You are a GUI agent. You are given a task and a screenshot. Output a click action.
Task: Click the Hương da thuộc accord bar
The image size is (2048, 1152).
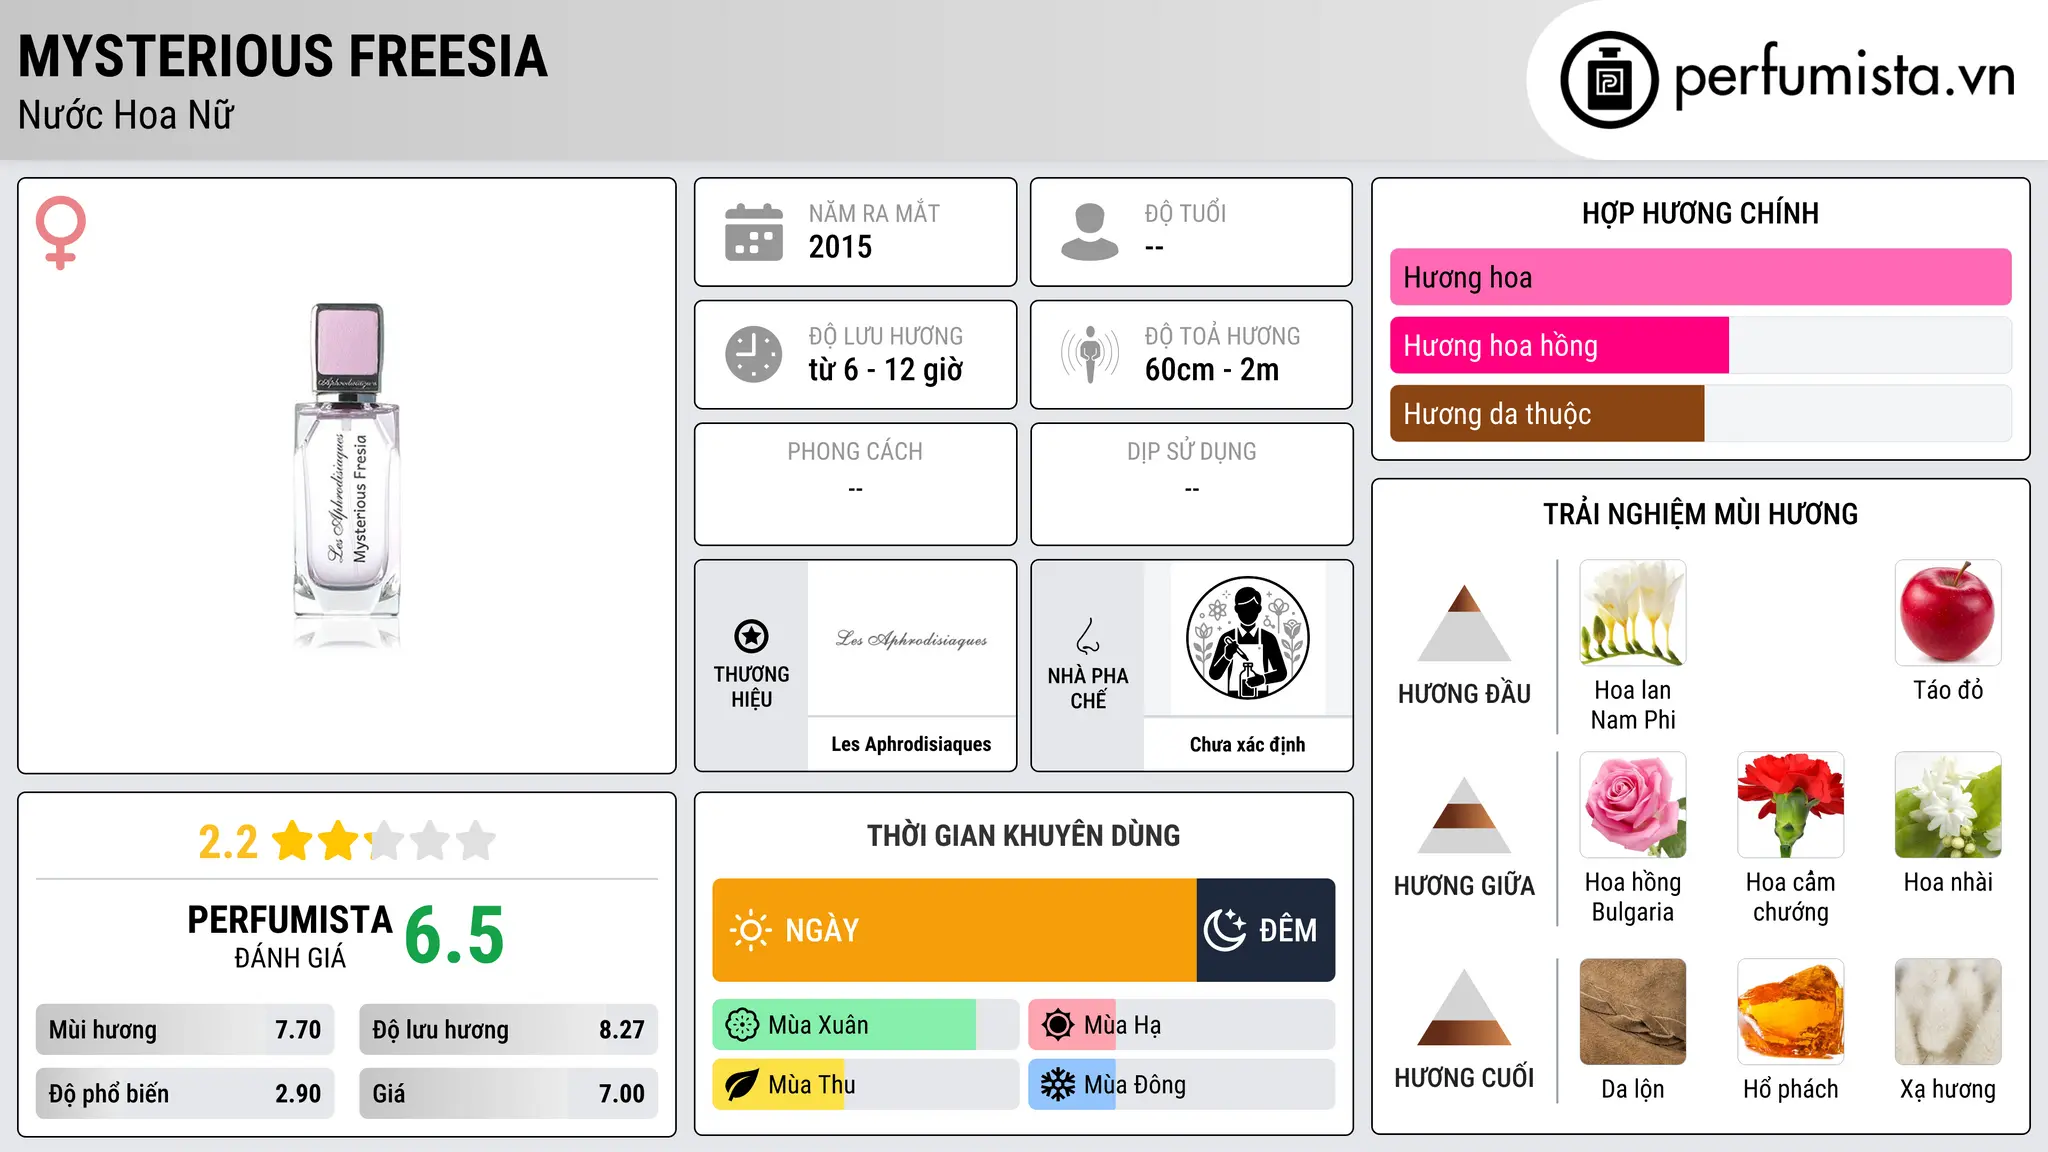tap(1701, 413)
